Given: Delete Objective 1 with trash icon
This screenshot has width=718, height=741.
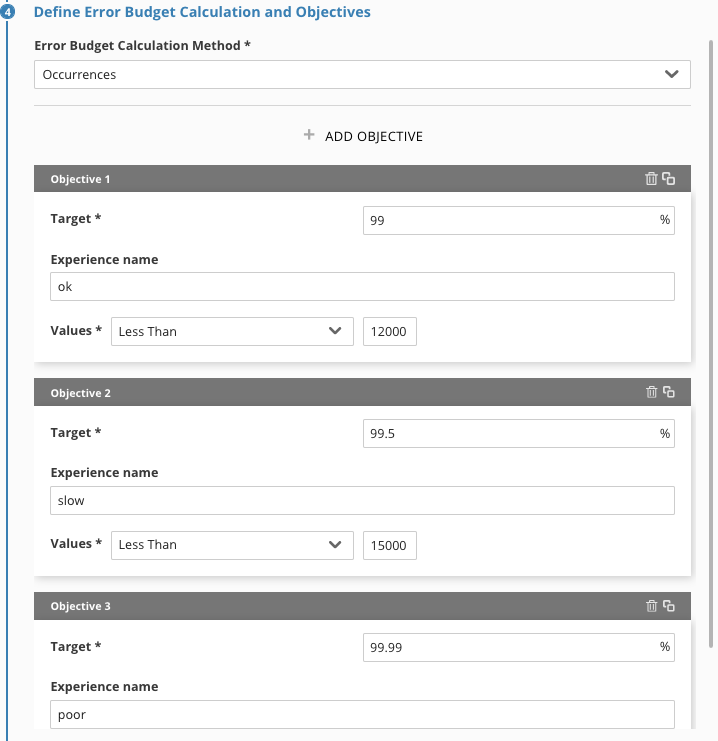Looking at the screenshot, I should click(651, 179).
